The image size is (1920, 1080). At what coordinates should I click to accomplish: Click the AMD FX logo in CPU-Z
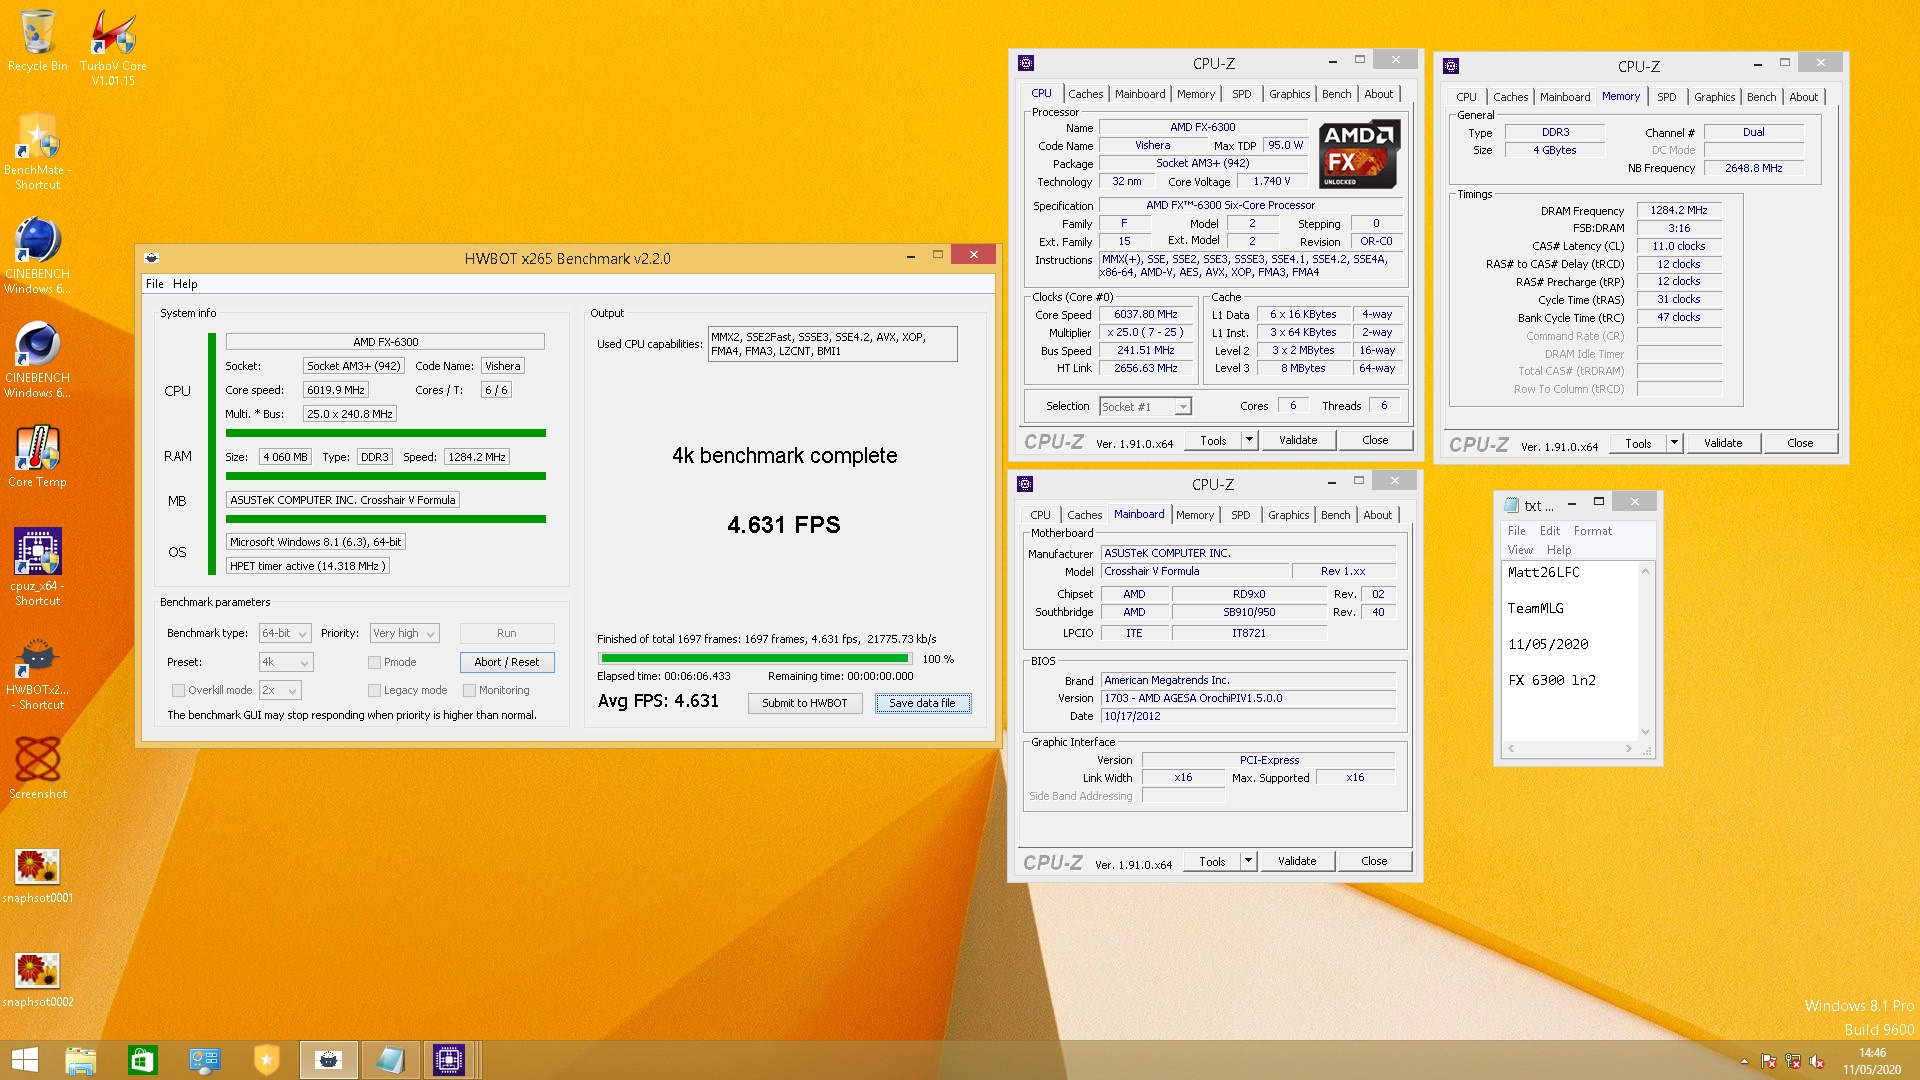pos(1358,155)
